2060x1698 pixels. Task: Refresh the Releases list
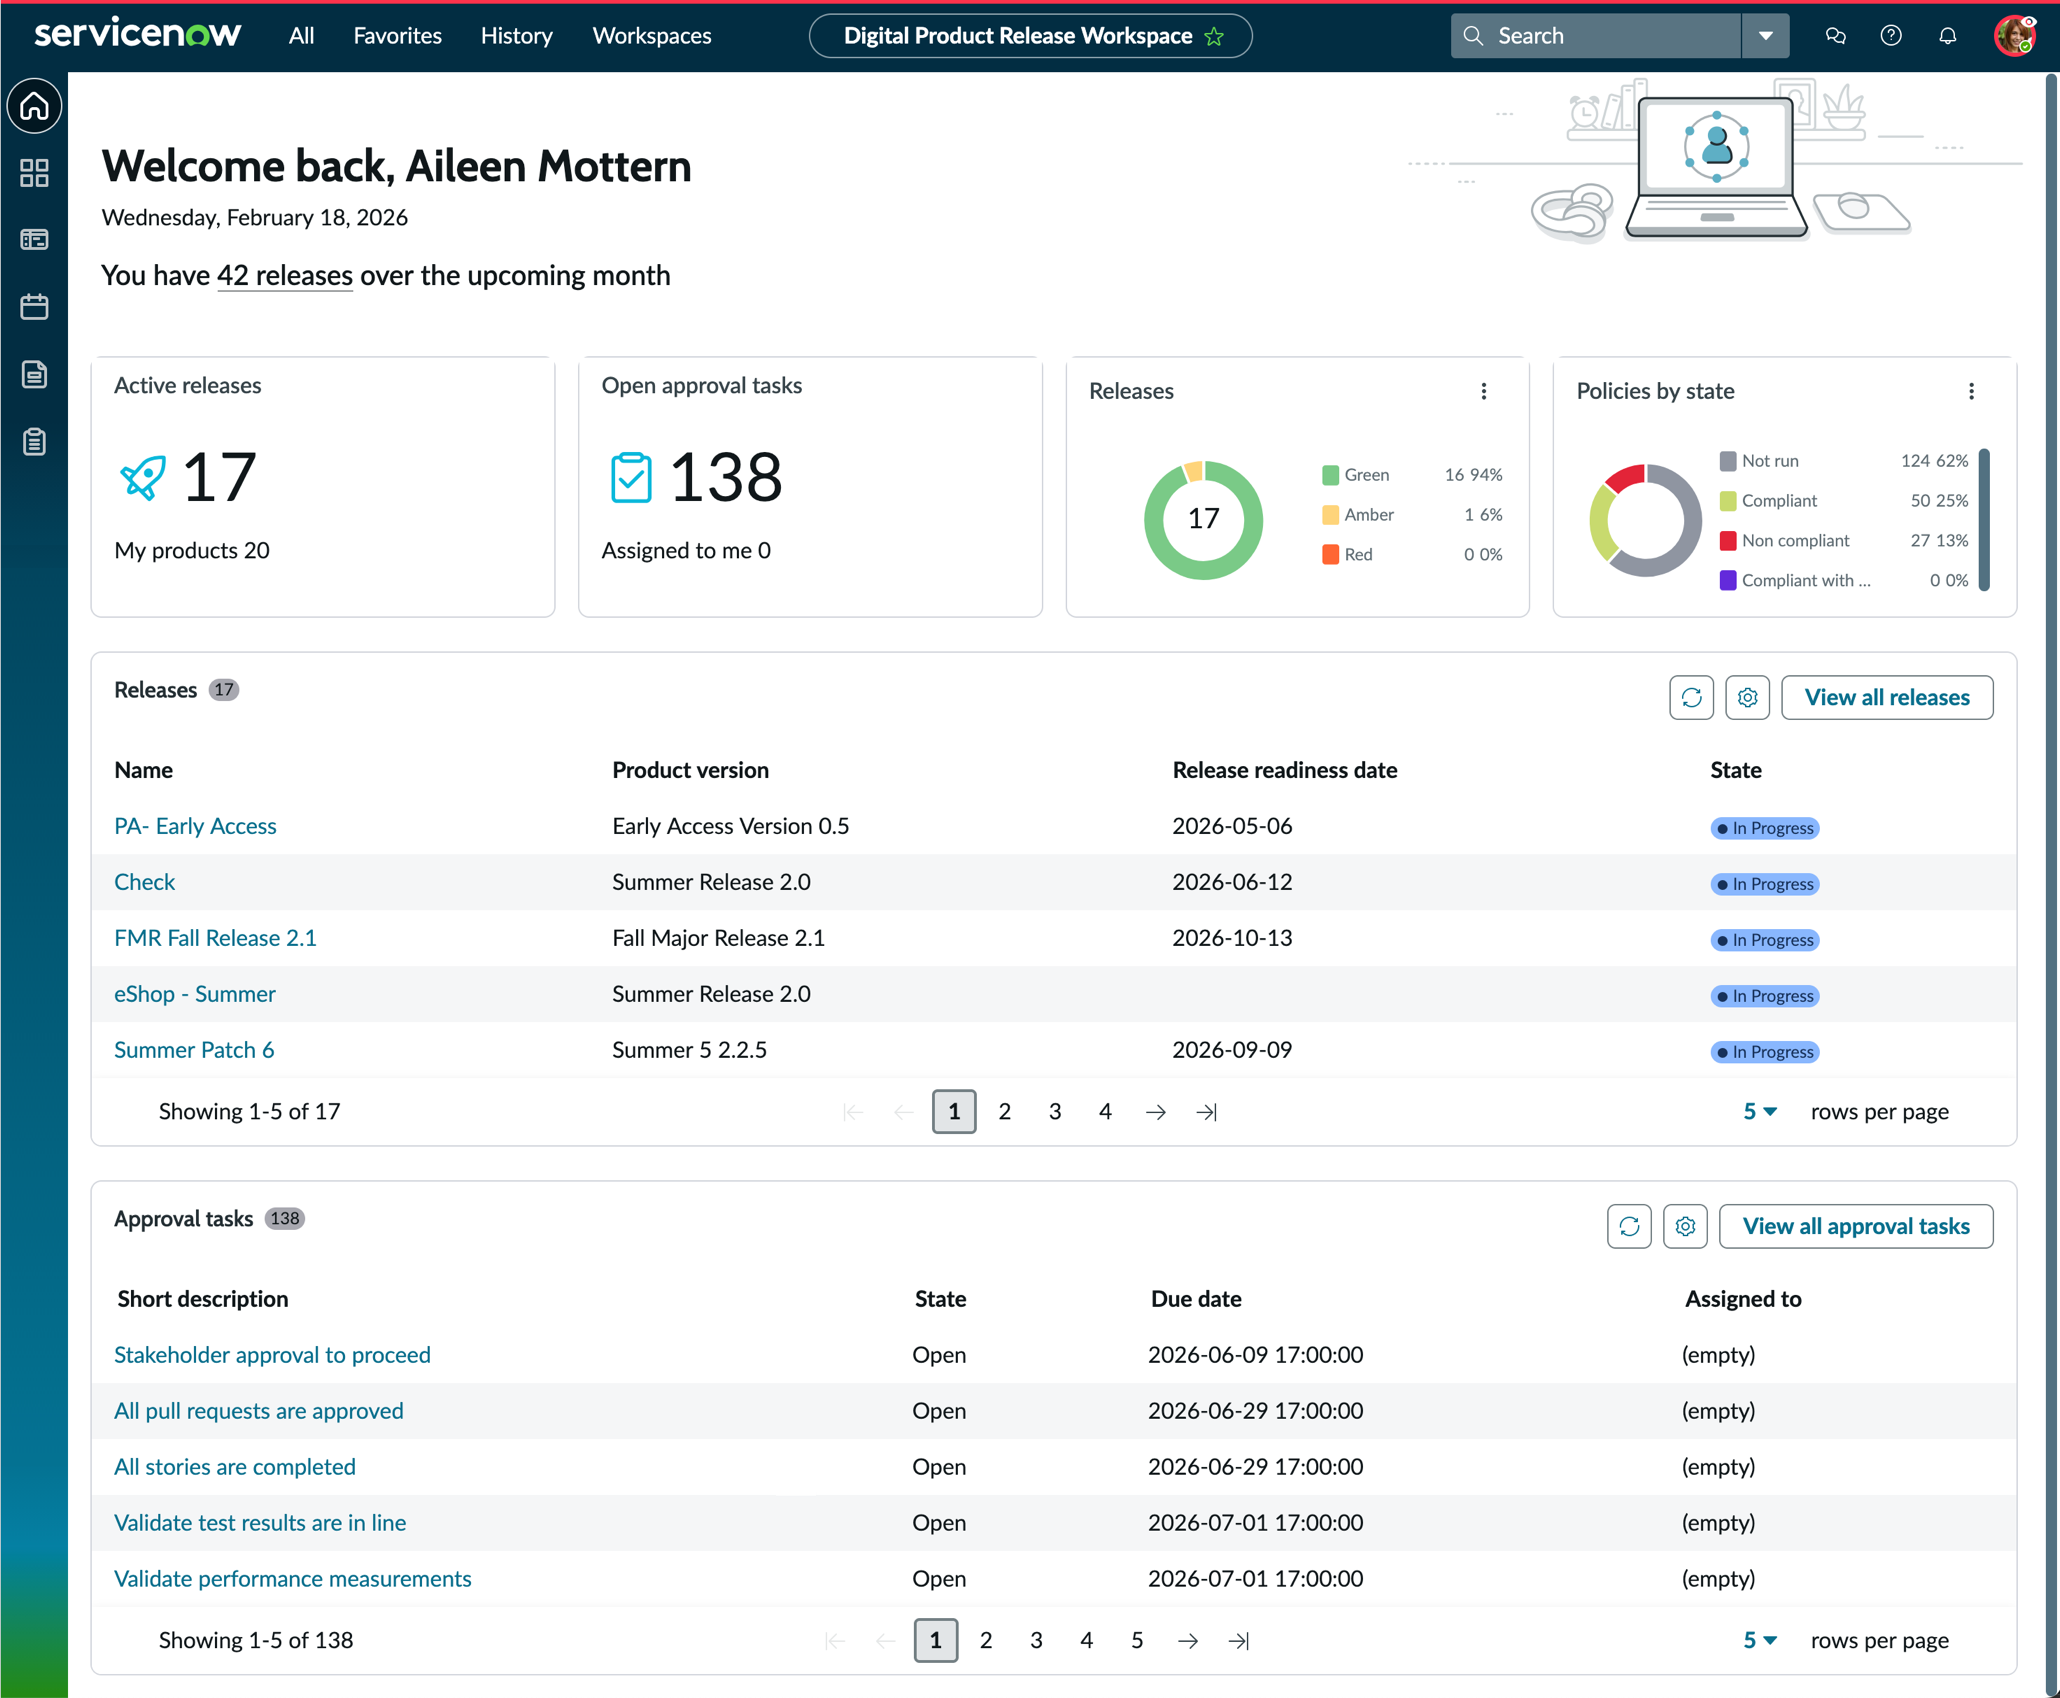click(1691, 697)
